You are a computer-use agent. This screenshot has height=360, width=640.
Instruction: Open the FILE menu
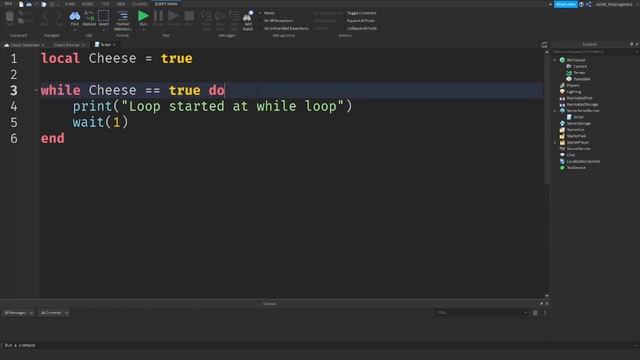[8, 4]
